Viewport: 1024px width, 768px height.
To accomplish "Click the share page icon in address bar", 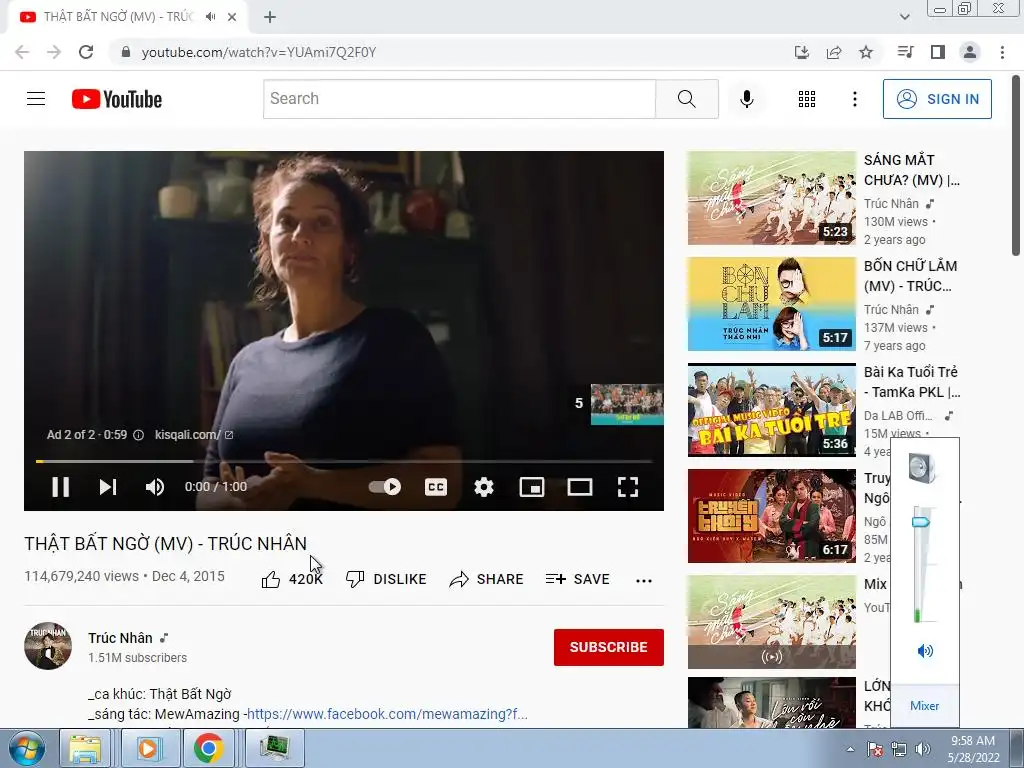I will tap(834, 52).
